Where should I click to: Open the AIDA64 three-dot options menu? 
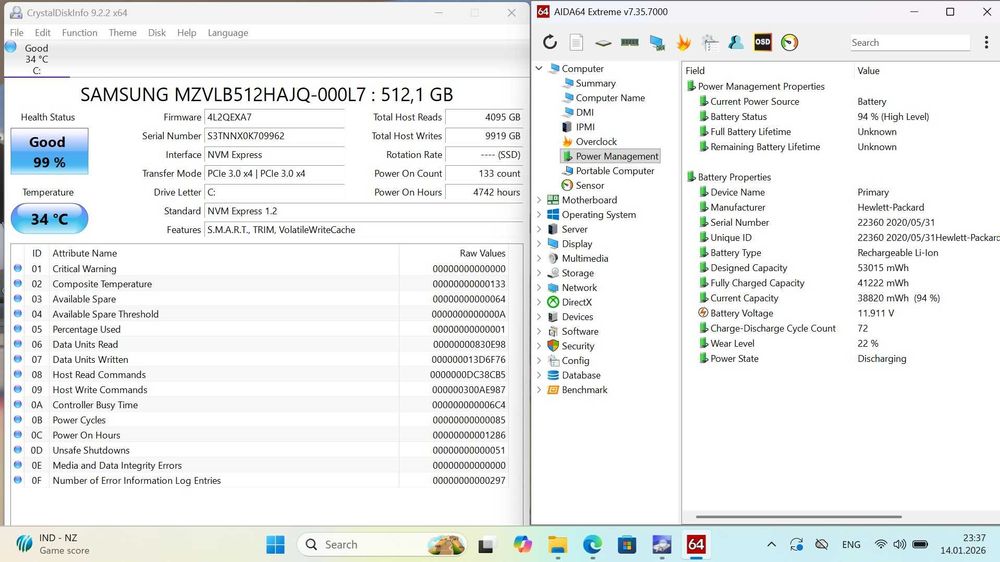986,42
